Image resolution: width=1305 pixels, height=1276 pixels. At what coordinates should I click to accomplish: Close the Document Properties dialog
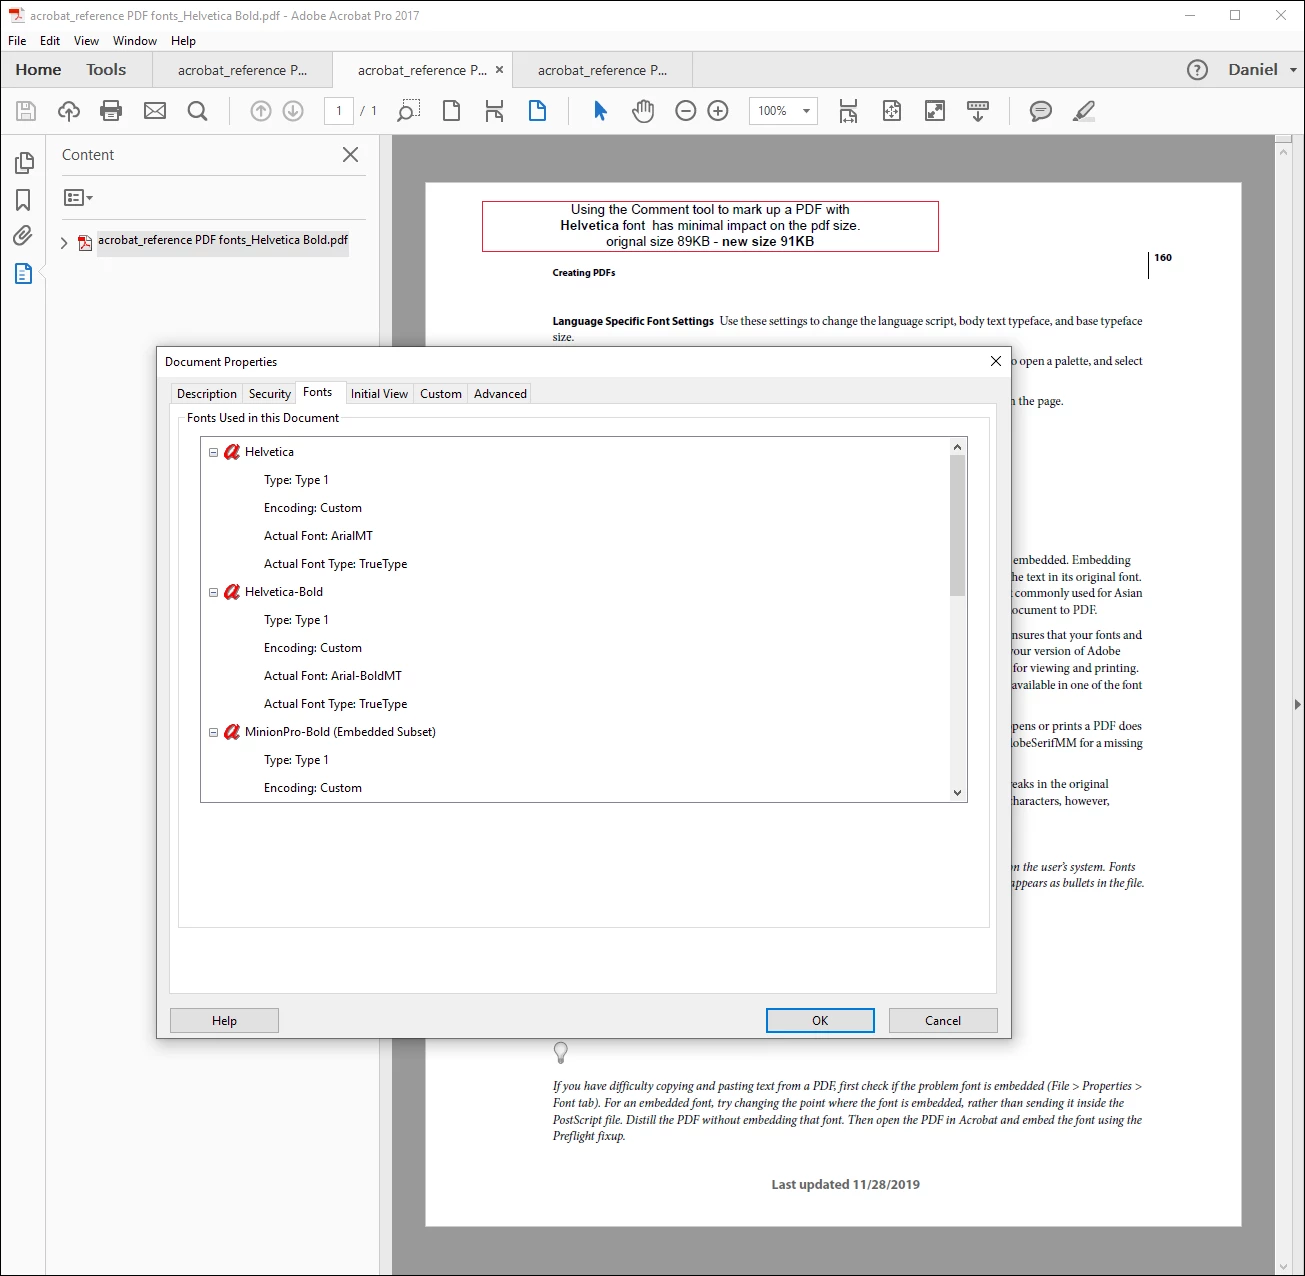pos(996,362)
